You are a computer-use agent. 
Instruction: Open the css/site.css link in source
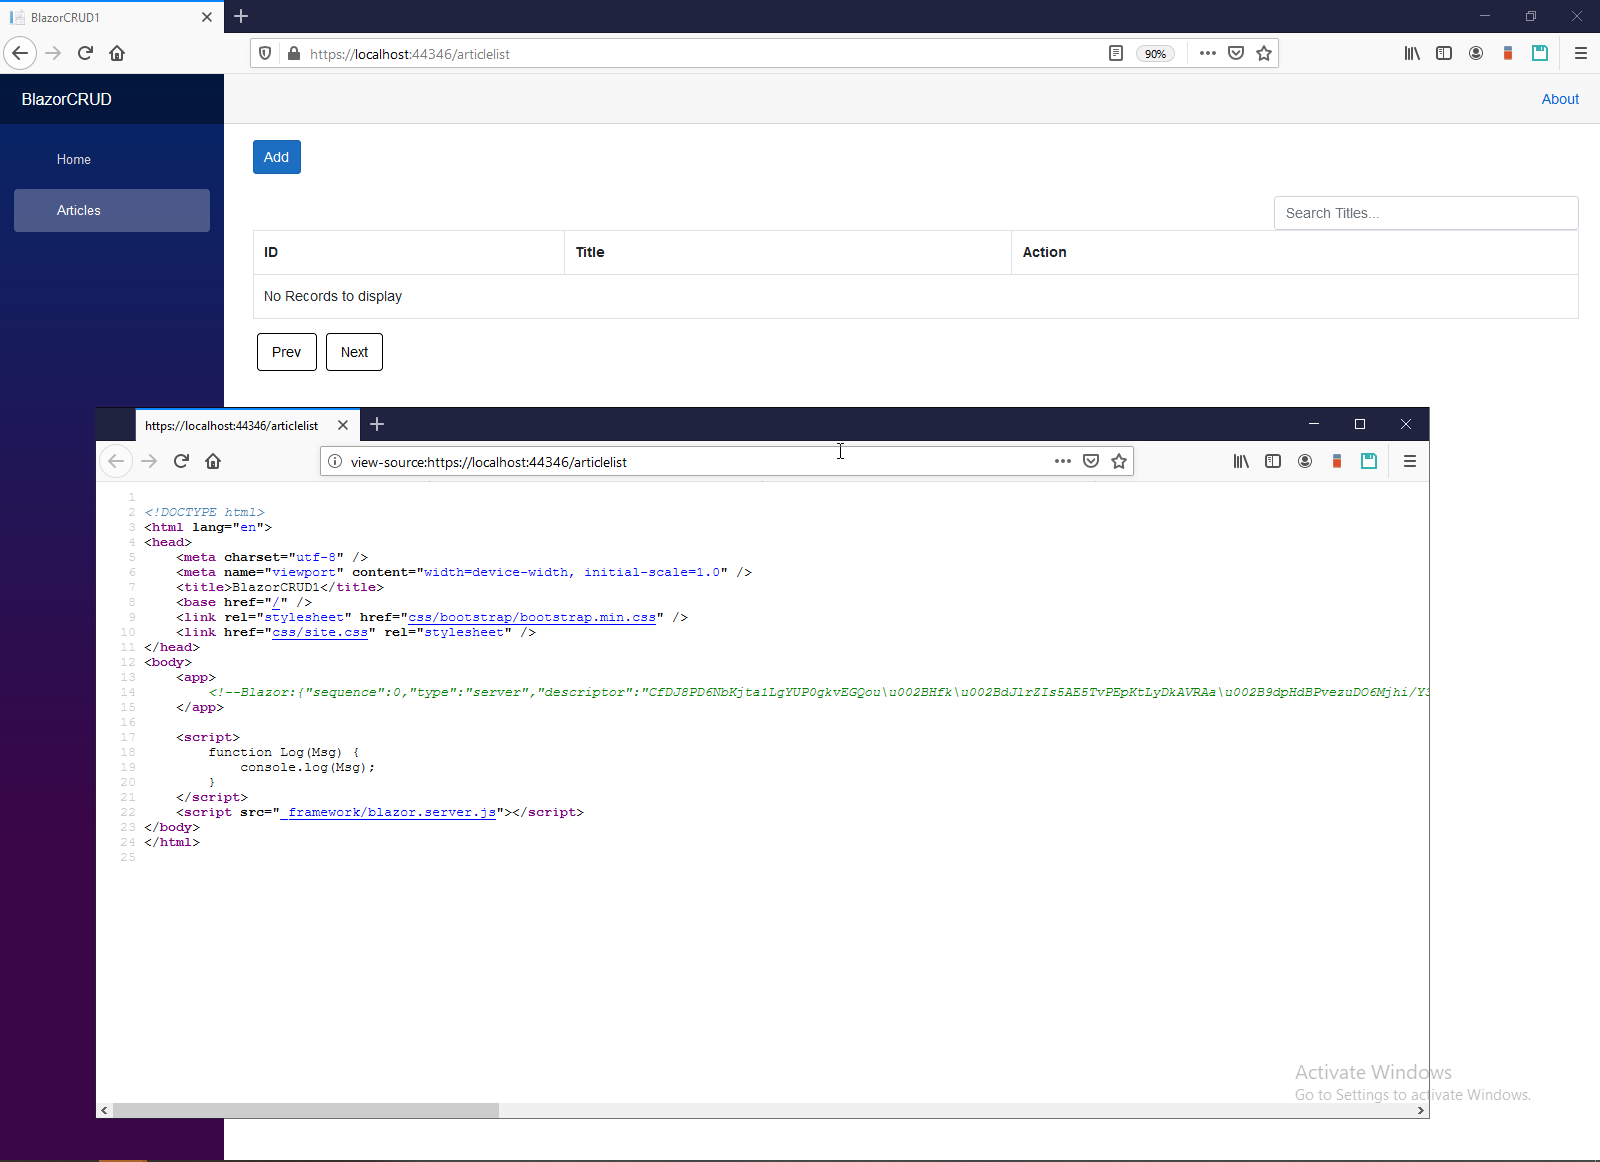point(320,632)
